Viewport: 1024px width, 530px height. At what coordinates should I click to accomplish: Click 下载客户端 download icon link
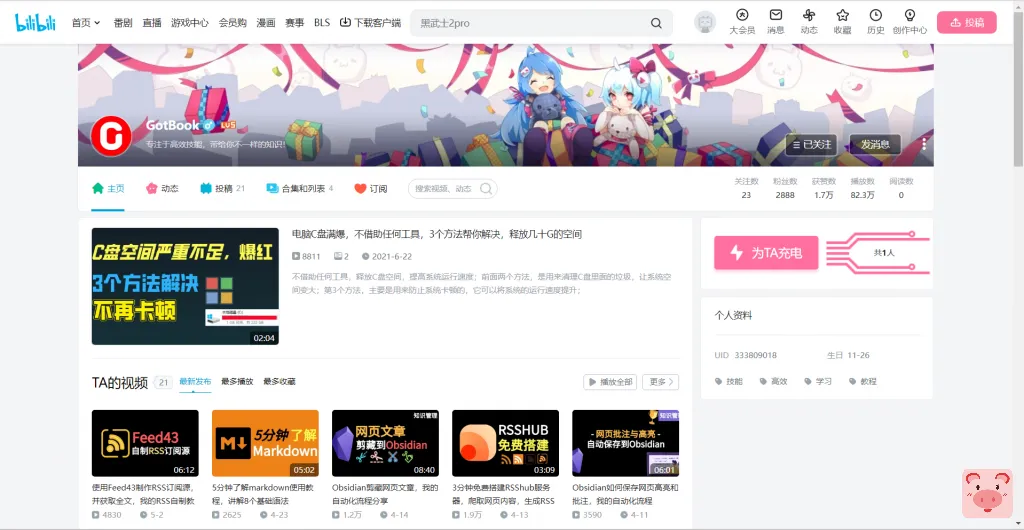coord(370,23)
